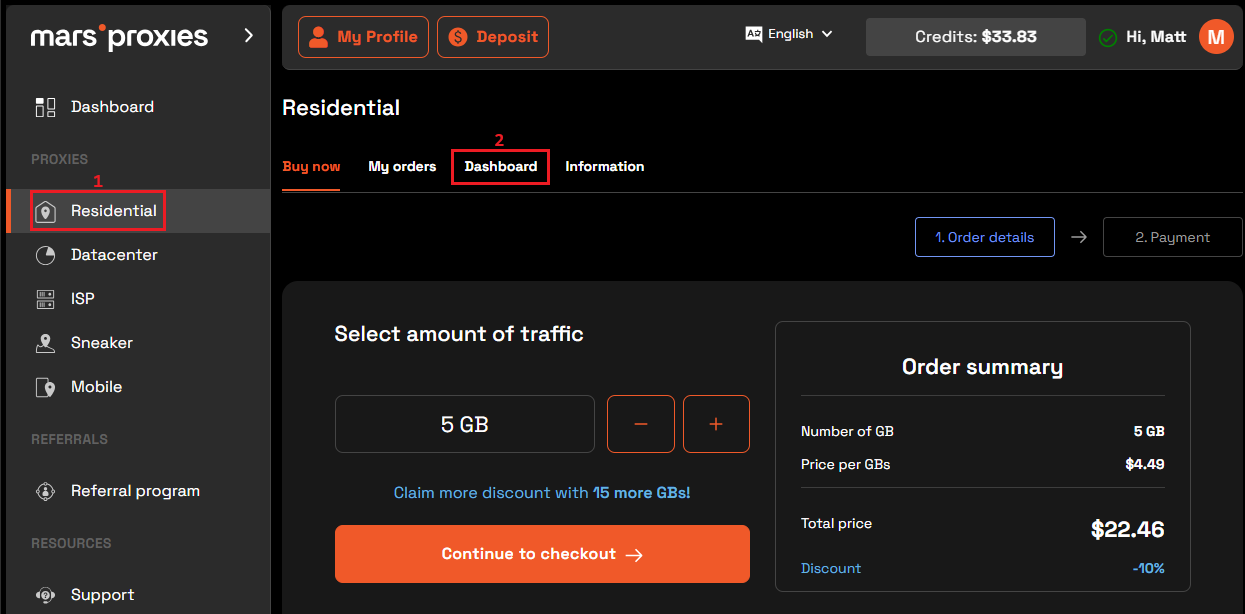The image size is (1245, 614).
Task: Click the ISP server icon
Action: point(45,299)
